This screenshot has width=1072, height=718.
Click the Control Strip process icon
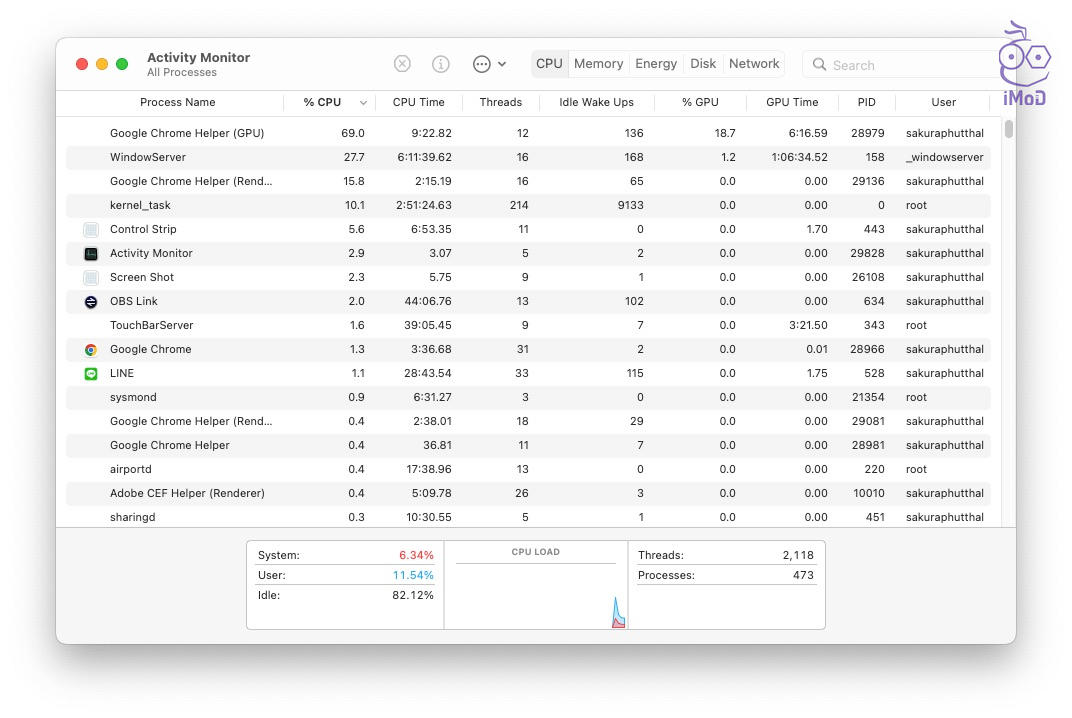coord(91,230)
